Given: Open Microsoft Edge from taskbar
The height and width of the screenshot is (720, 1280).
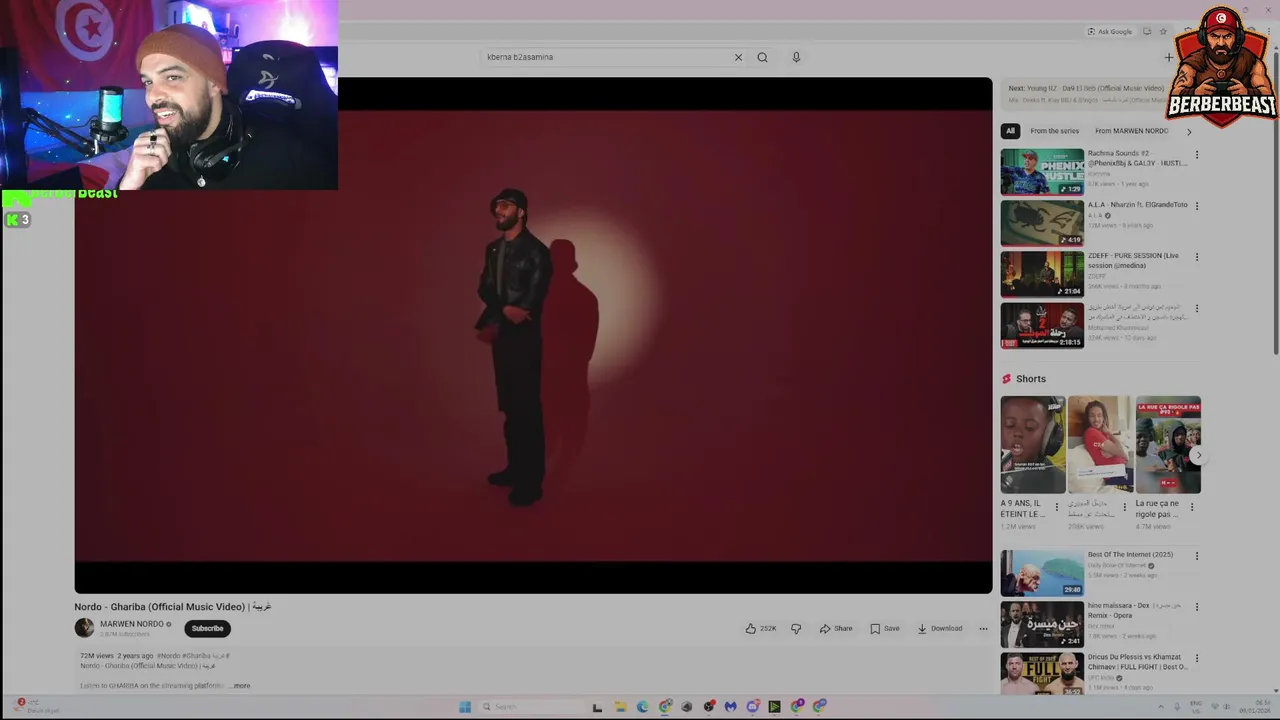Looking at the screenshot, I should click(642, 707).
